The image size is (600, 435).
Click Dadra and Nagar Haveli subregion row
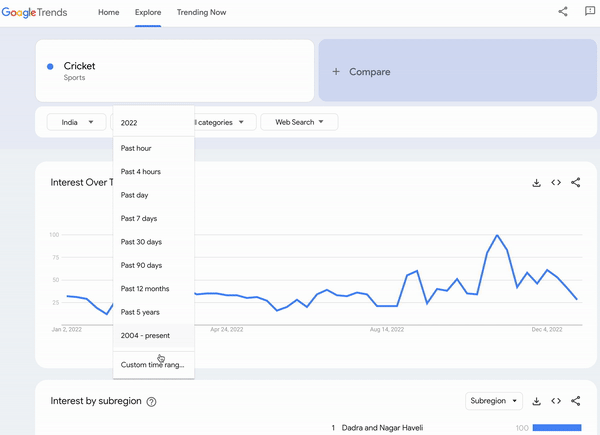click(x=456, y=428)
